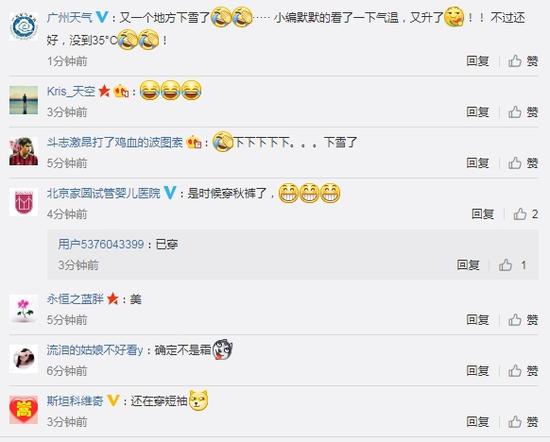Viewport: 550px width, 442px height.
Task: Like 北京家圆试管婴儿医院 comment showing 2 likes
Action: point(525,214)
